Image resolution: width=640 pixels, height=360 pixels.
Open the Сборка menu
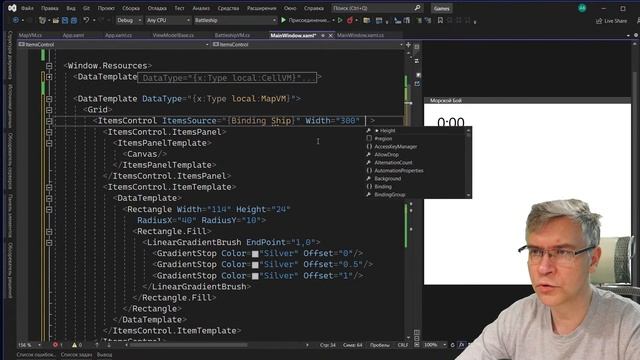(x=131, y=8)
